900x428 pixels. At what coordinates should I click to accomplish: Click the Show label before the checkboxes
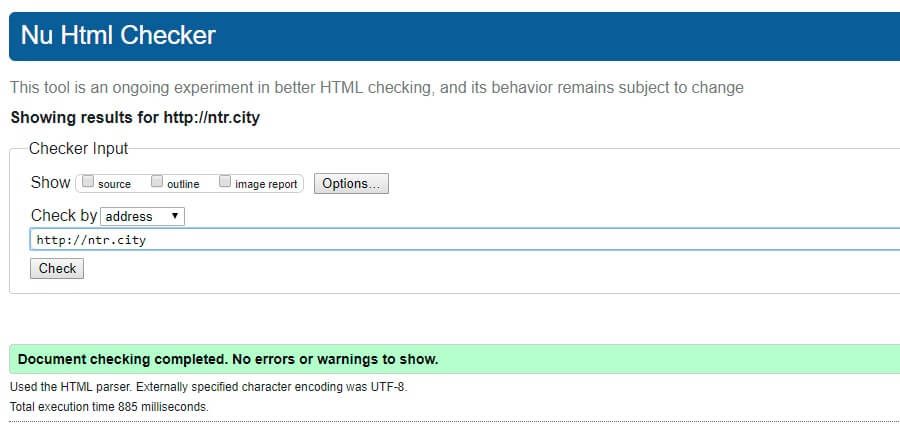(x=51, y=182)
